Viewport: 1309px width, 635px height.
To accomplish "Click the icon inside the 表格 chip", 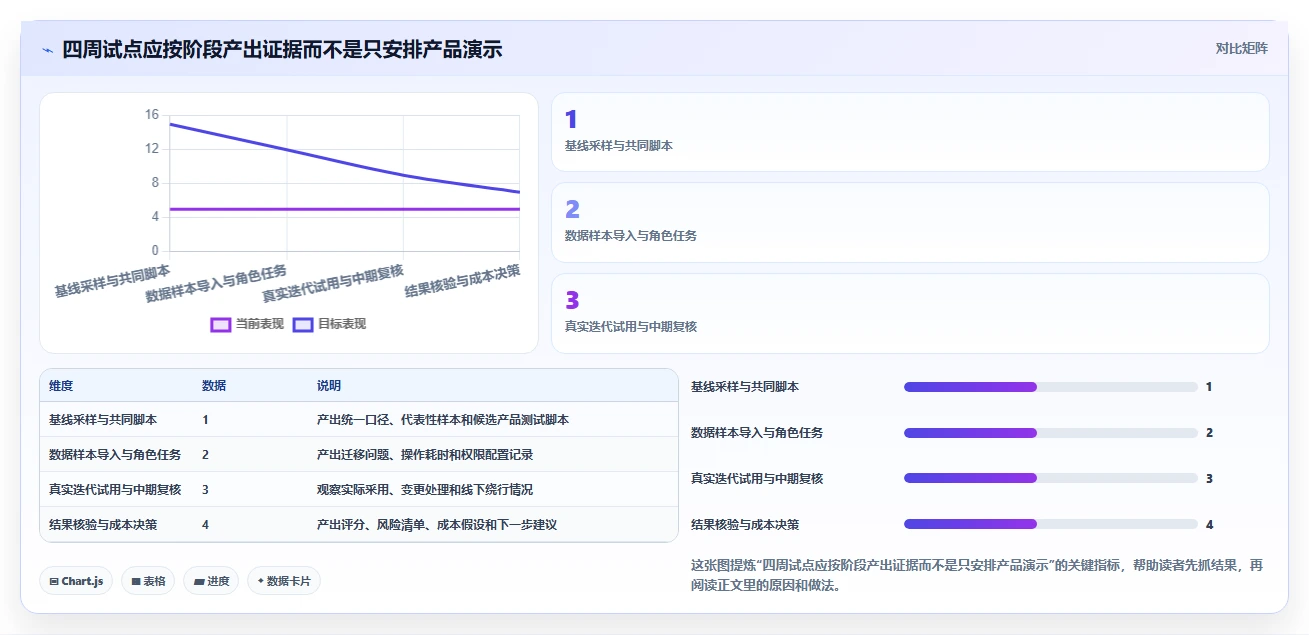I will (x=136, y=581).
